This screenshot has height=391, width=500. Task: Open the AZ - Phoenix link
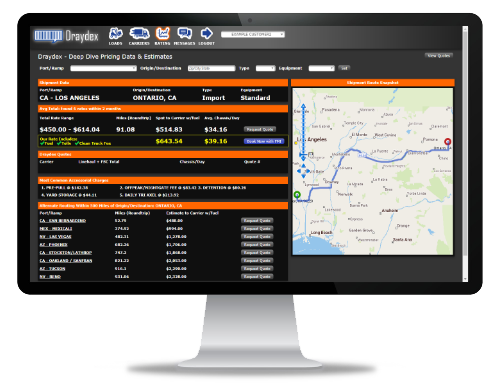coord(53,245)
